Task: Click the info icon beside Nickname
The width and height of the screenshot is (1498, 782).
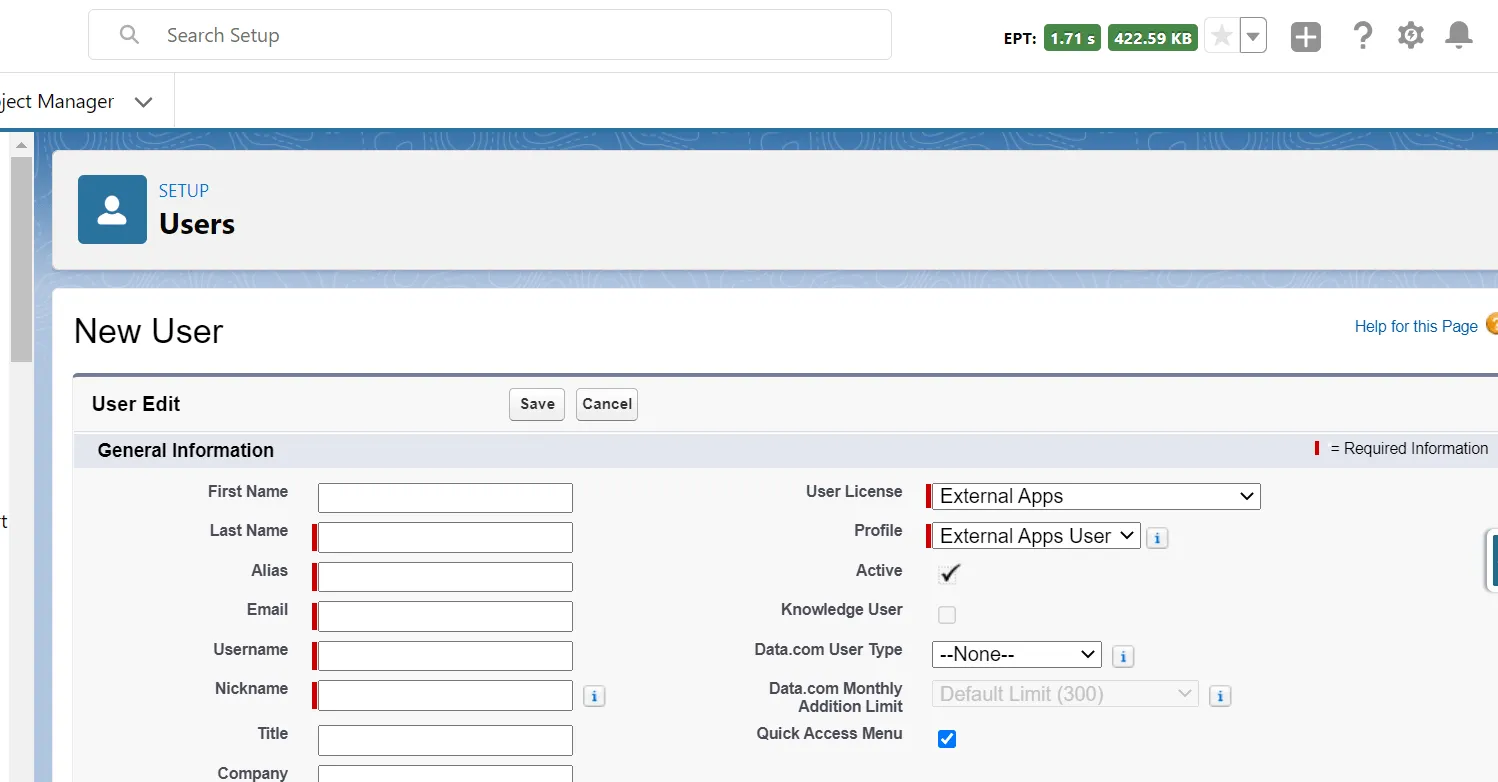Action: click(594, 695)
